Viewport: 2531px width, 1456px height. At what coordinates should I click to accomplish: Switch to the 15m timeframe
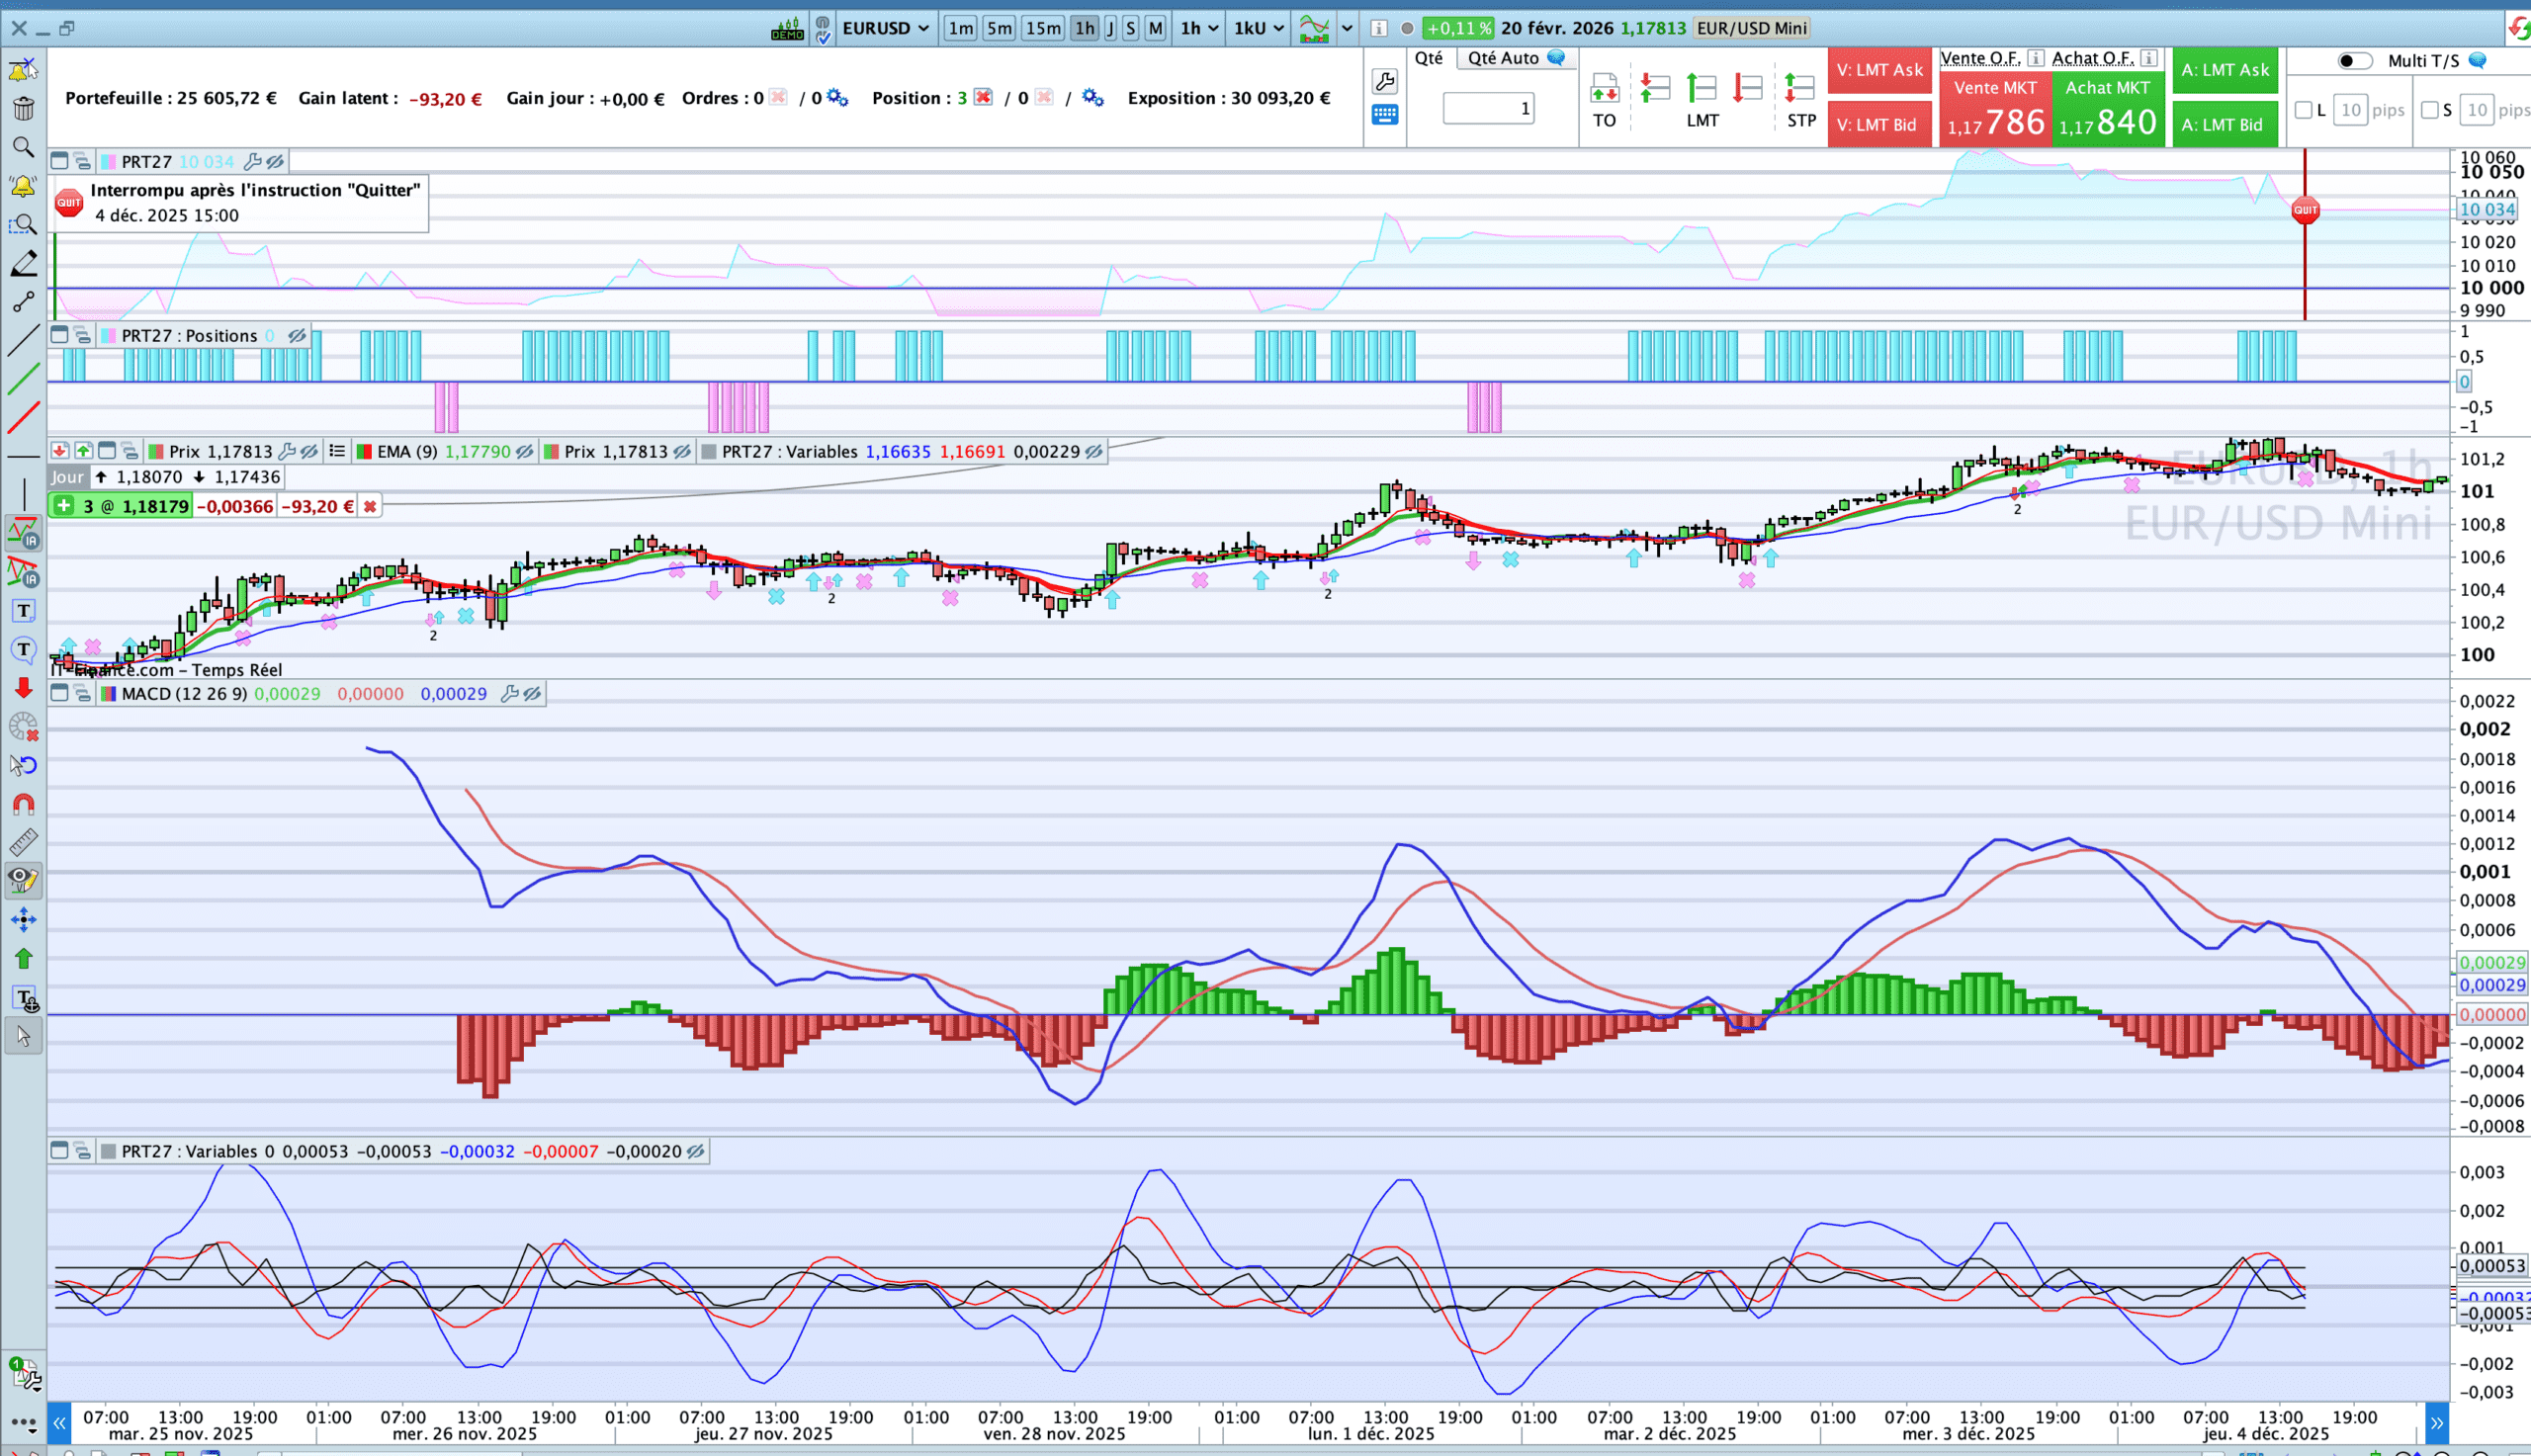(x=1042, y=28)
